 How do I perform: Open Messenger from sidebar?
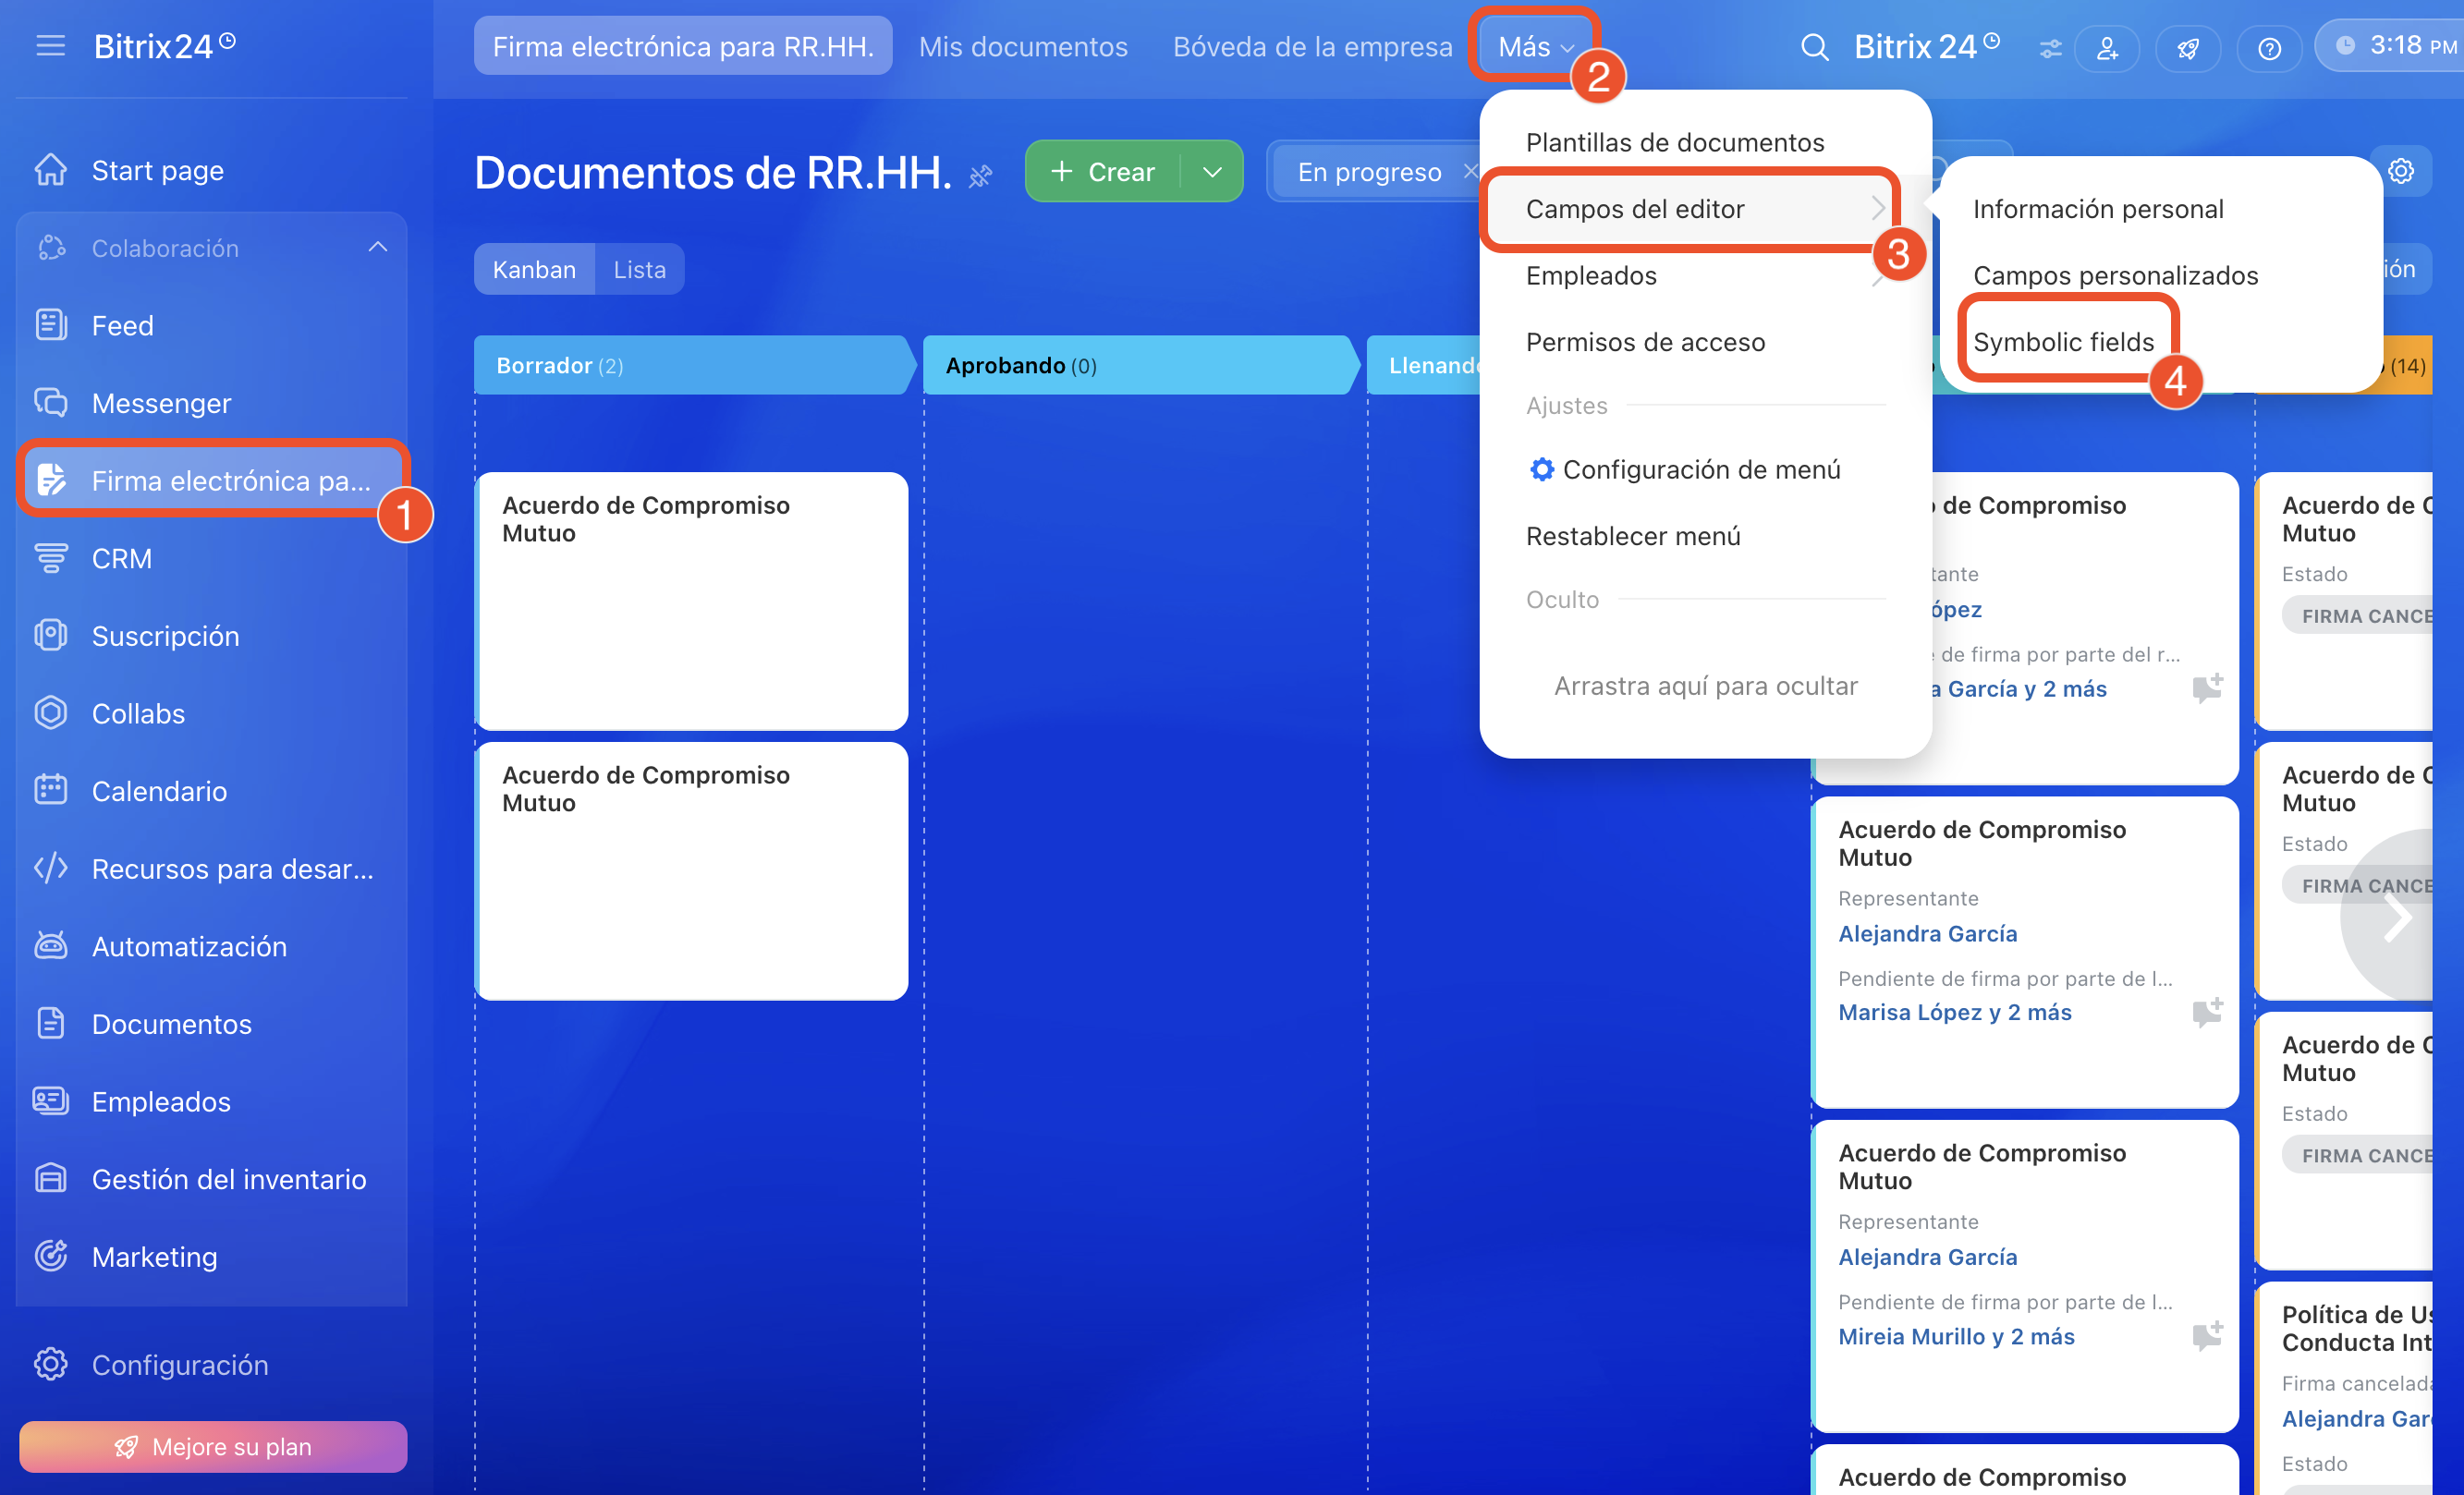(x=161, y=403)
